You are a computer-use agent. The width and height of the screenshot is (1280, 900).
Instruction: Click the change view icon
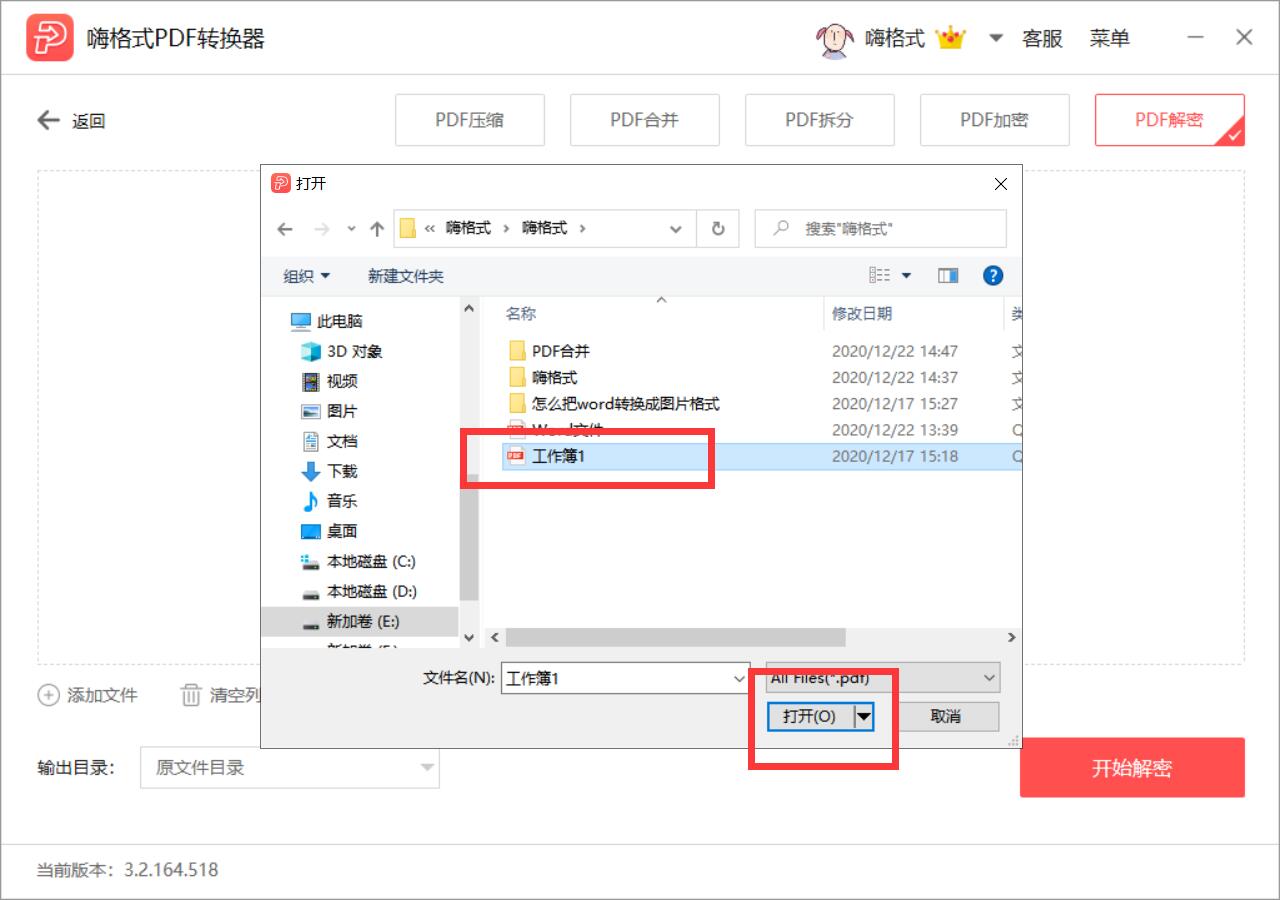point(880,275)
